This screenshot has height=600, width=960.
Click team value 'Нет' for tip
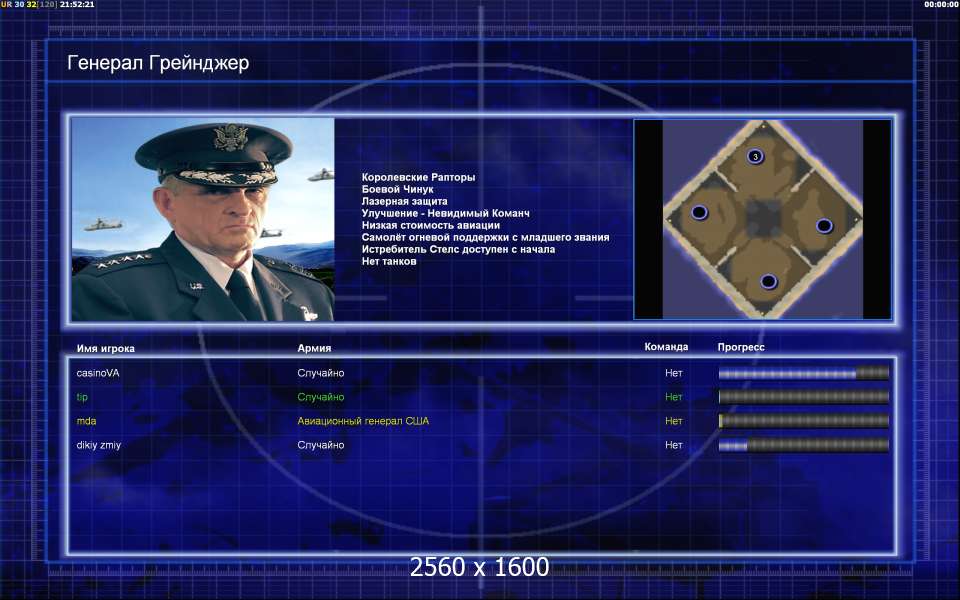(x=673, y=397)
